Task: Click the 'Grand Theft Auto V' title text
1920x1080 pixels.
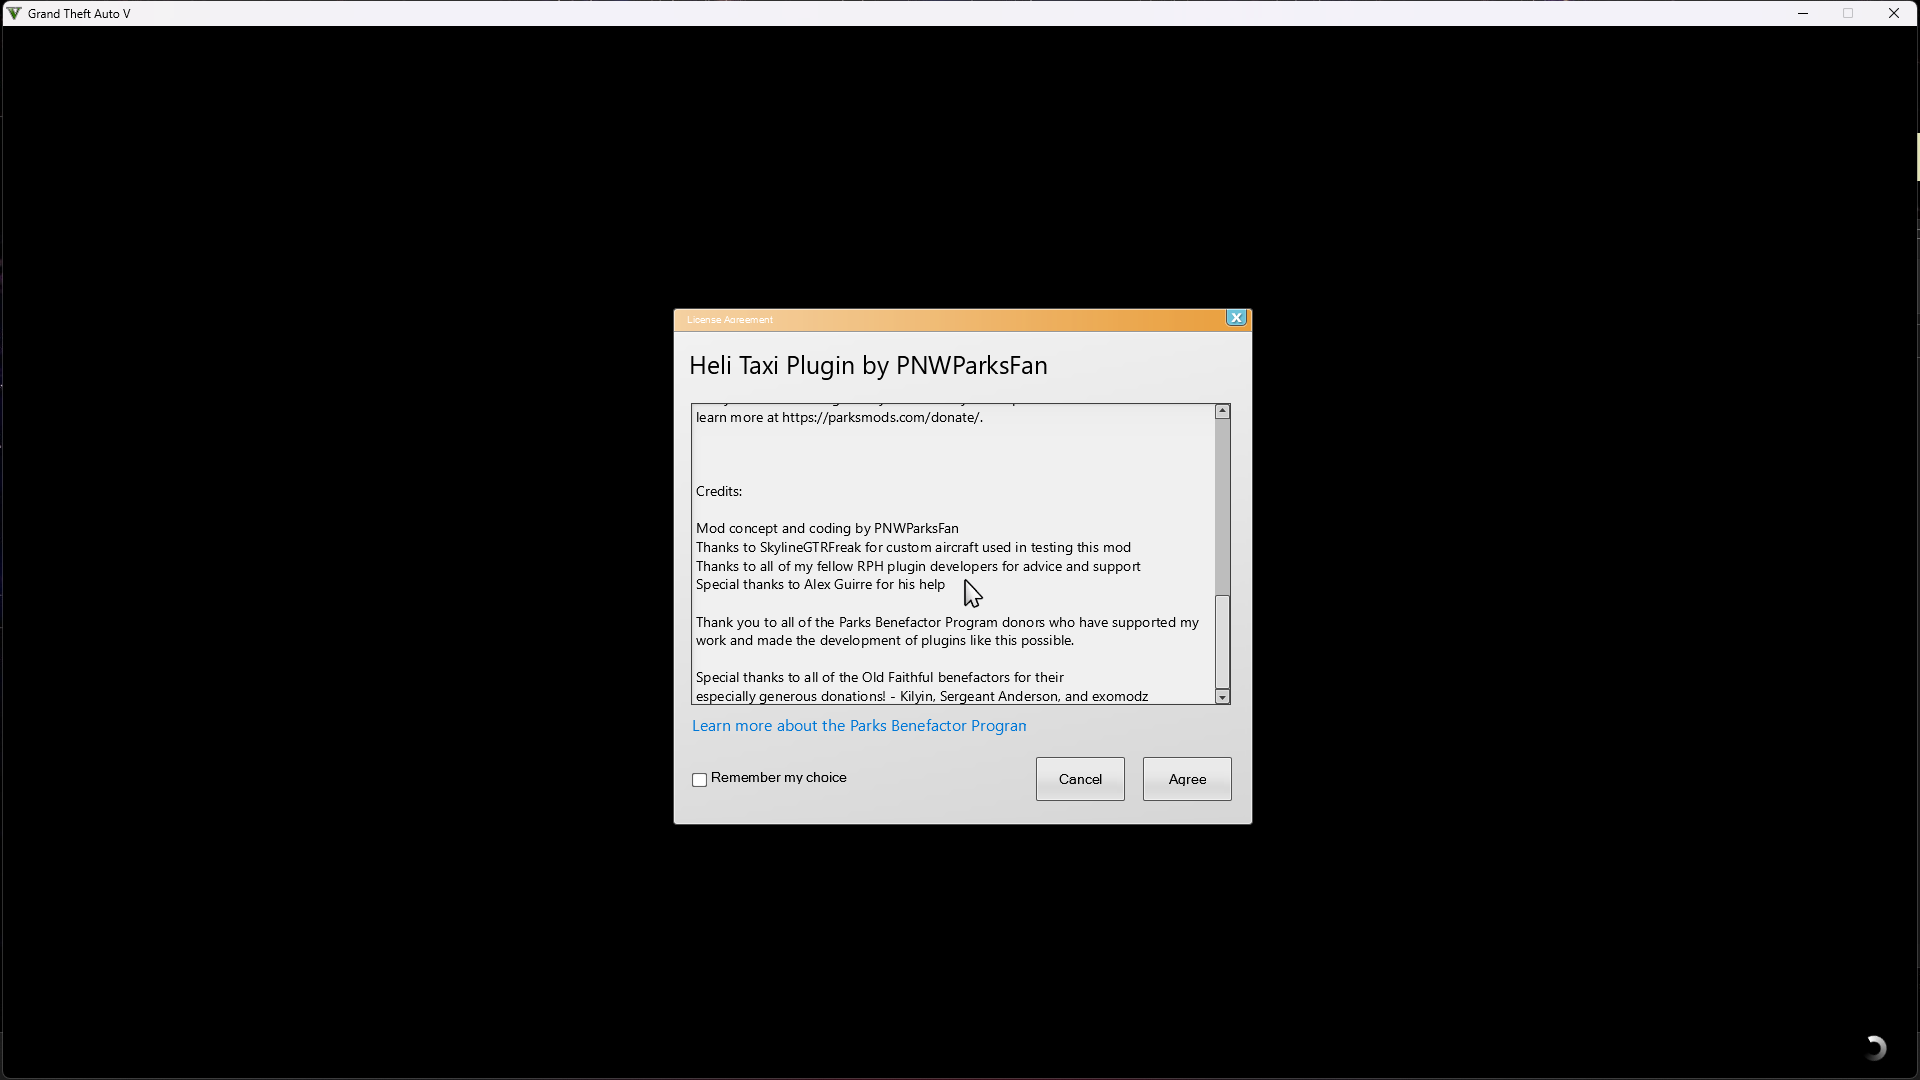Action: click(x=79, y=13)
